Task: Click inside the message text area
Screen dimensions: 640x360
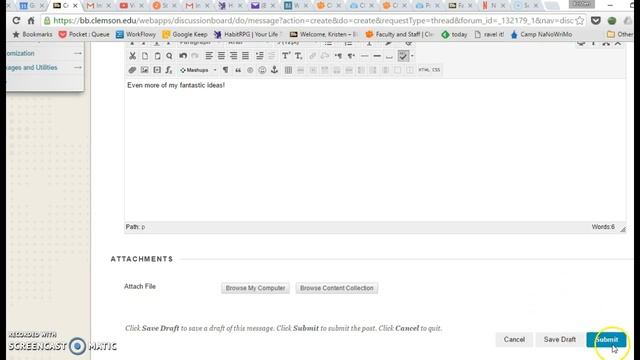Action: 375,151
